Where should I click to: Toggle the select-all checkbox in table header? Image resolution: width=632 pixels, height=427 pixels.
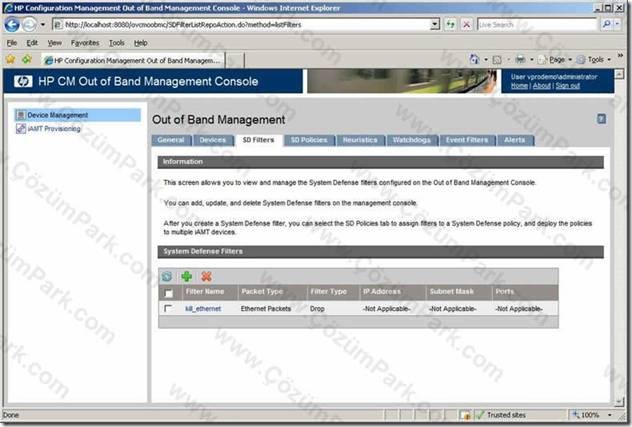[x=168, y=294]
